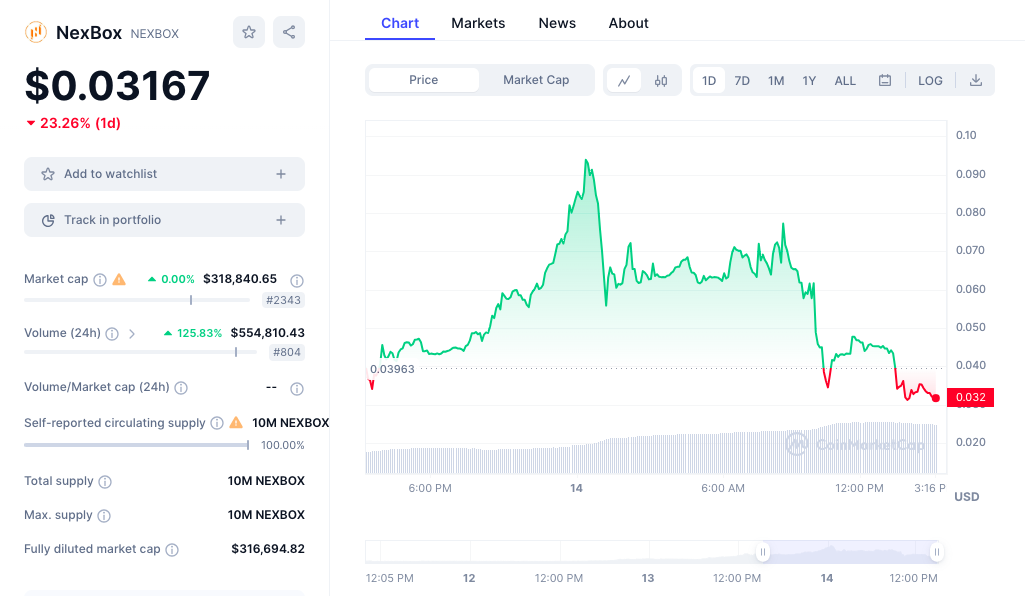Image resolution: width=1025 pixels, height=596 pixels.
Task: Click circulating supply 100.00% progress bar
Action: (x=137, y=445)
